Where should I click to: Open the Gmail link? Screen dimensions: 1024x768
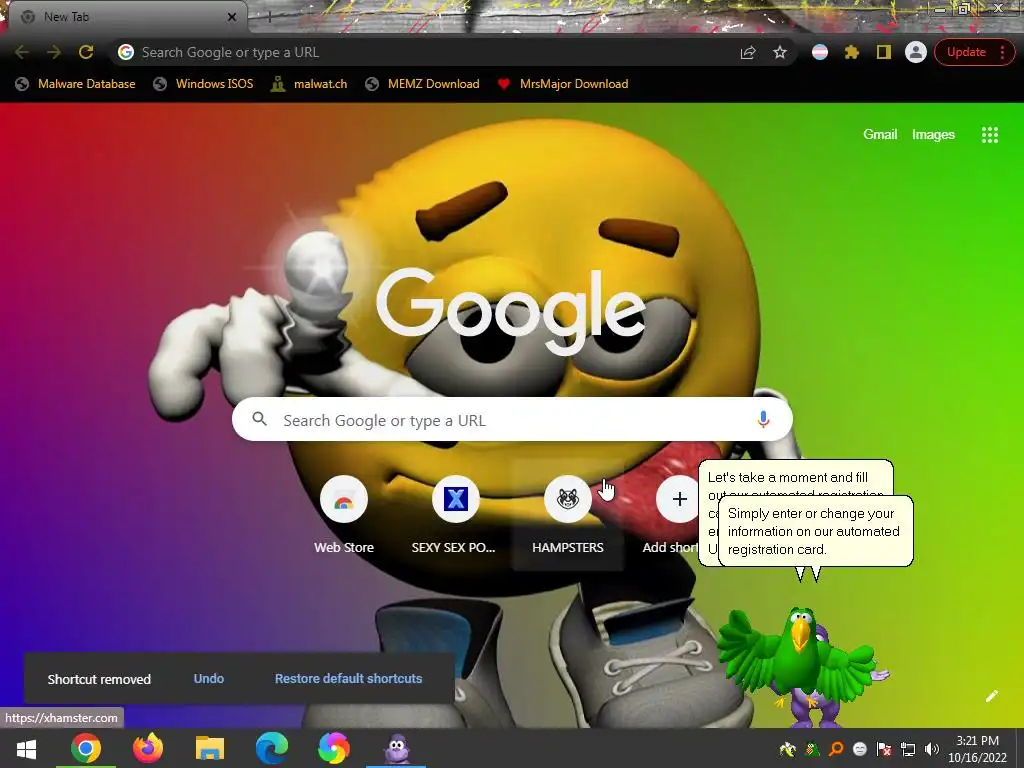[880, 135]
